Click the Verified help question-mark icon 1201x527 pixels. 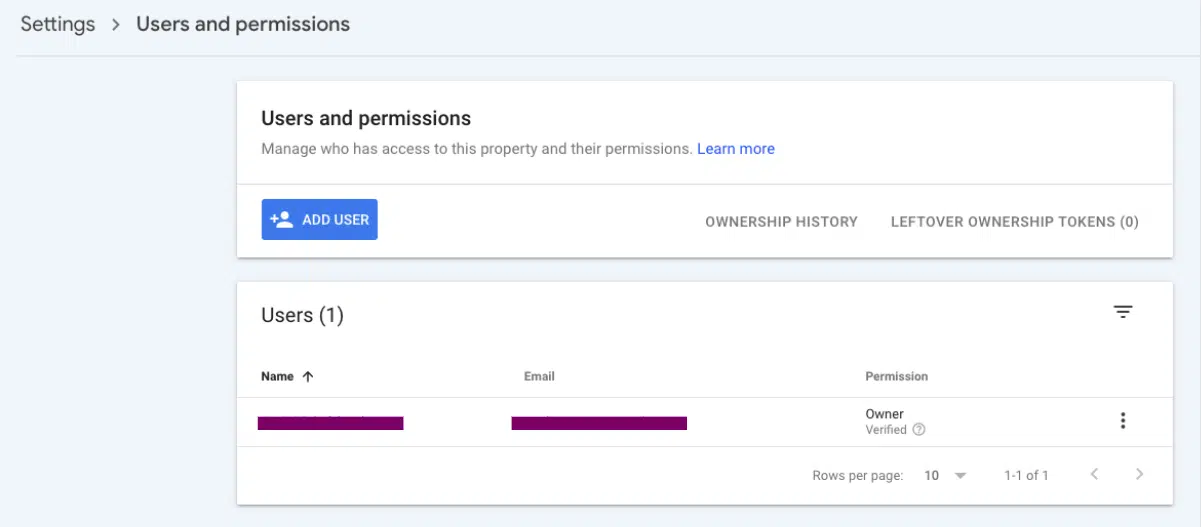pos(919,430)
